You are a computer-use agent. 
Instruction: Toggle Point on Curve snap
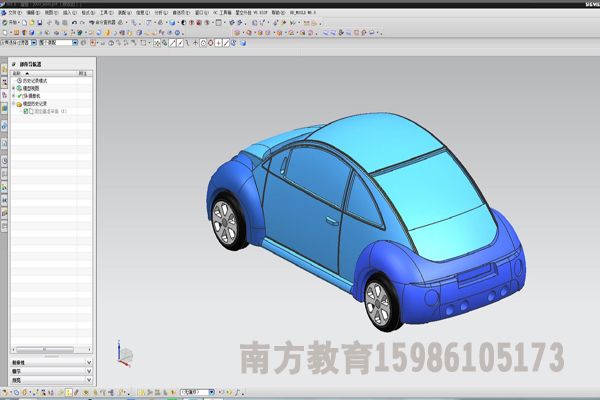coord(226,43)
